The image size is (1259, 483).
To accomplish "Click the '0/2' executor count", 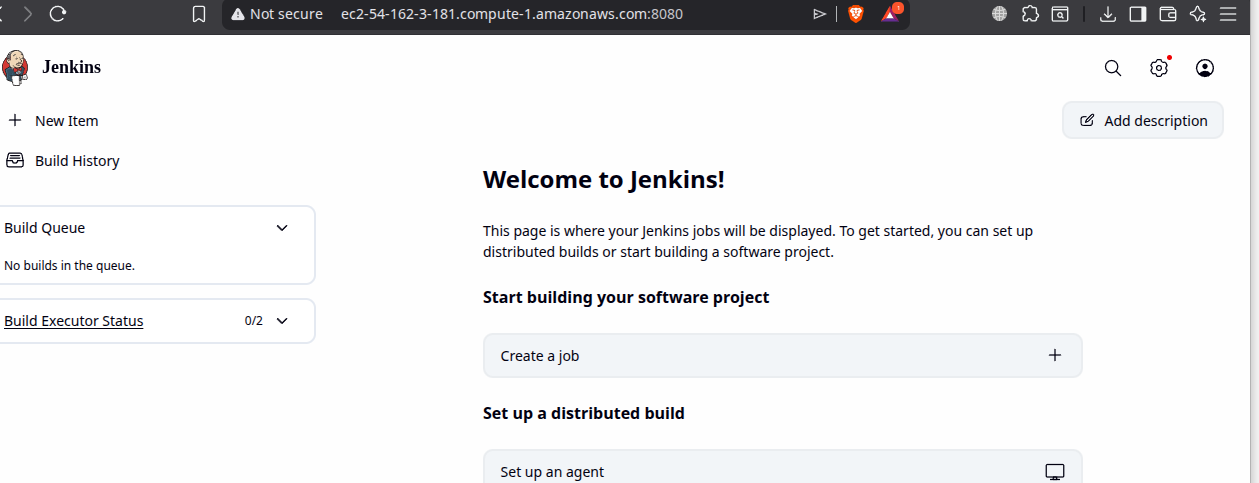I will 254,321.
